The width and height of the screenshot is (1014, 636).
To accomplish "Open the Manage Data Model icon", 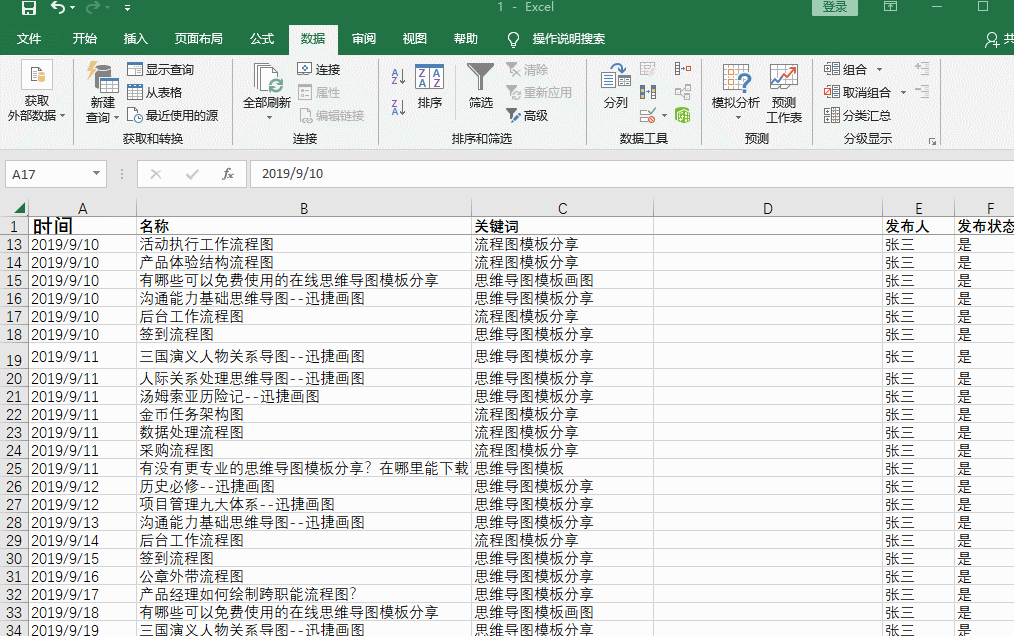I will 682,116.
